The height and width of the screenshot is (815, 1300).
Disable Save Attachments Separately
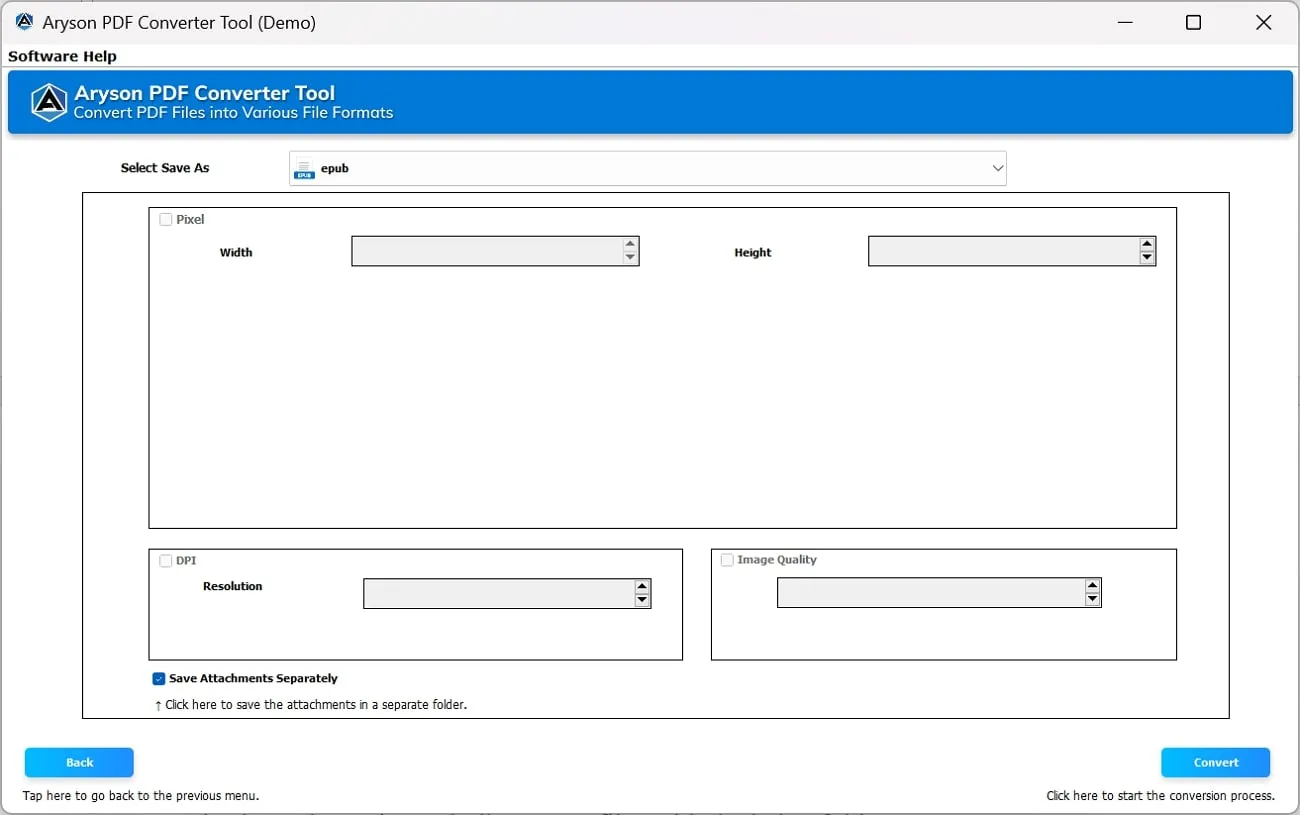tap(158, 678)
